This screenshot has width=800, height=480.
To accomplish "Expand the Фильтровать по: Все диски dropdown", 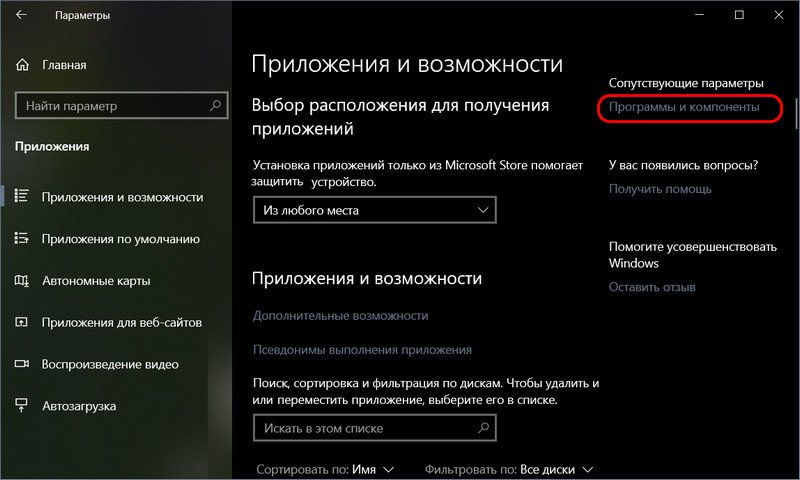I will click(509, 469).
